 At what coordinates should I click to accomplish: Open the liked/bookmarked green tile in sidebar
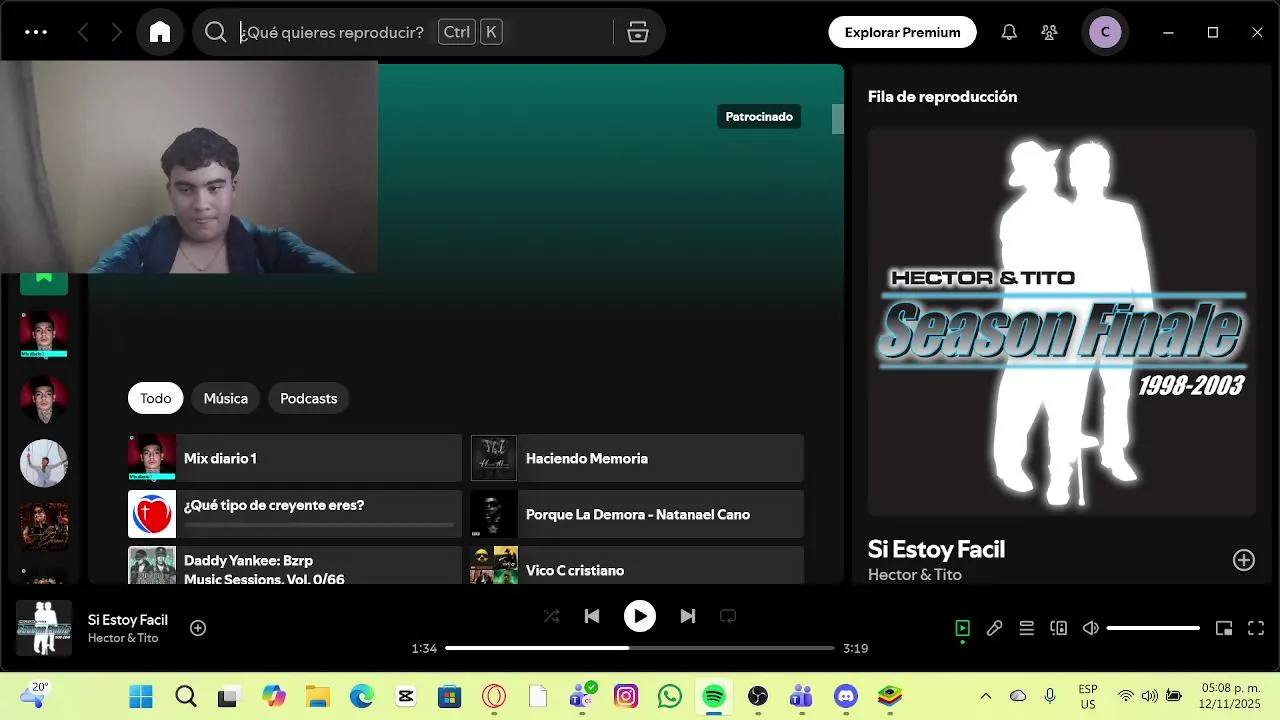coord(44,283)
